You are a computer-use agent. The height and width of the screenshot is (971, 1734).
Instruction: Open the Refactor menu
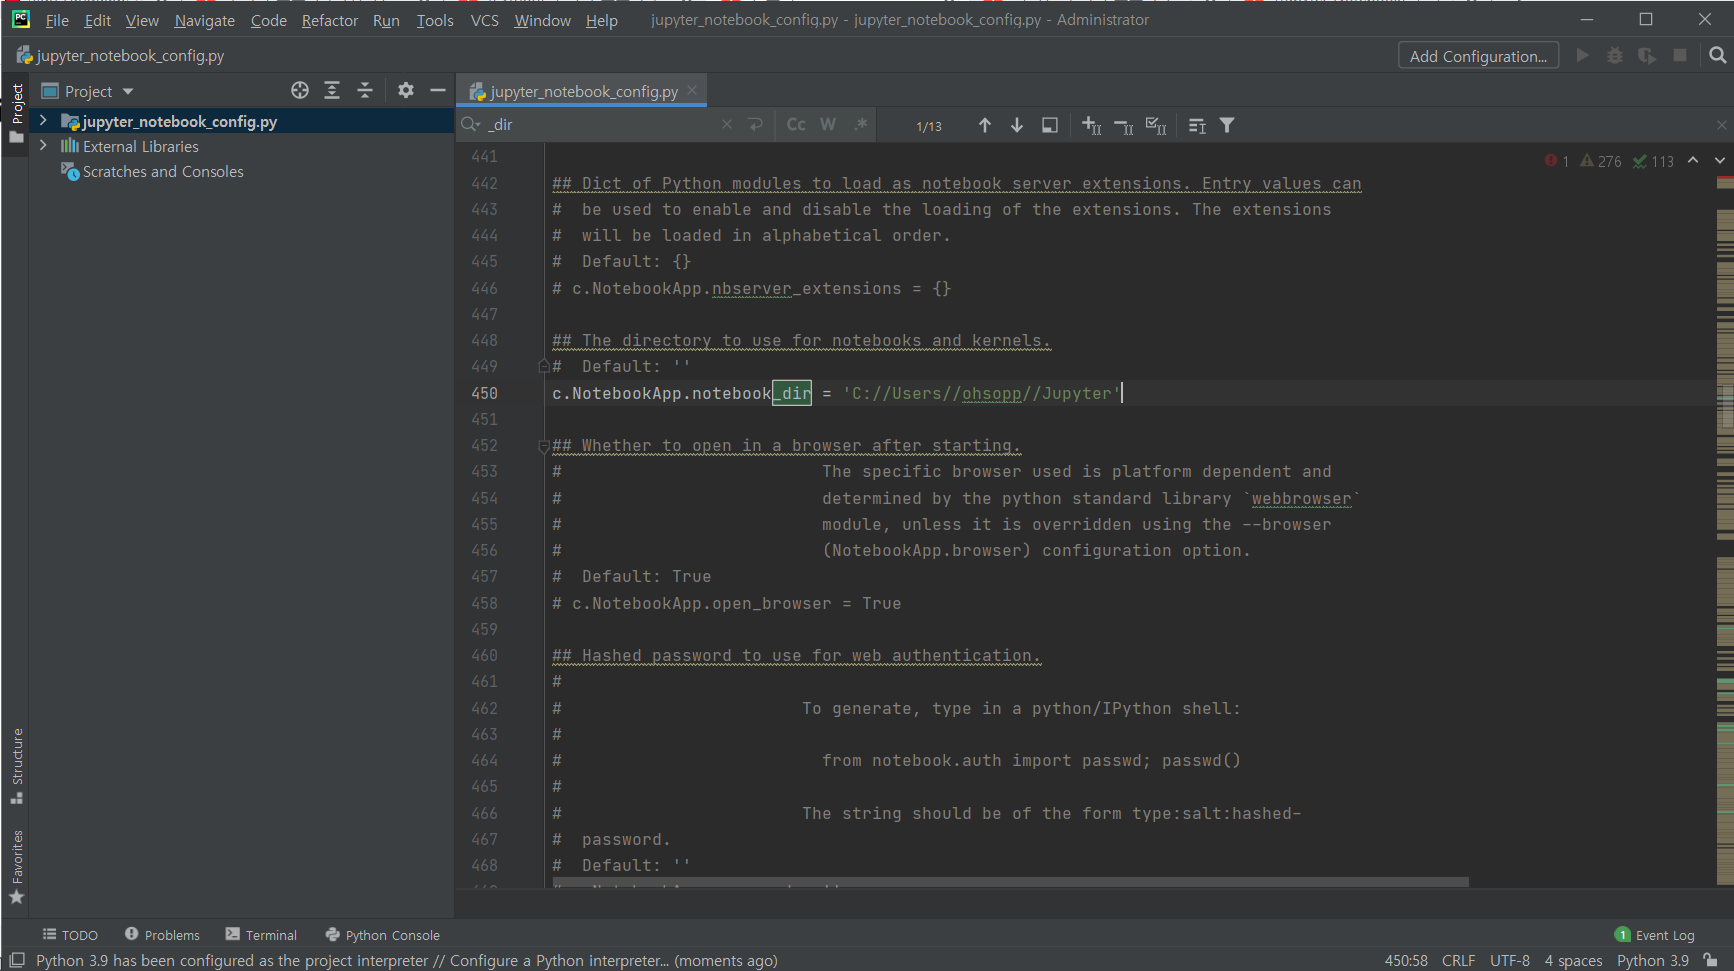point(330,20)
